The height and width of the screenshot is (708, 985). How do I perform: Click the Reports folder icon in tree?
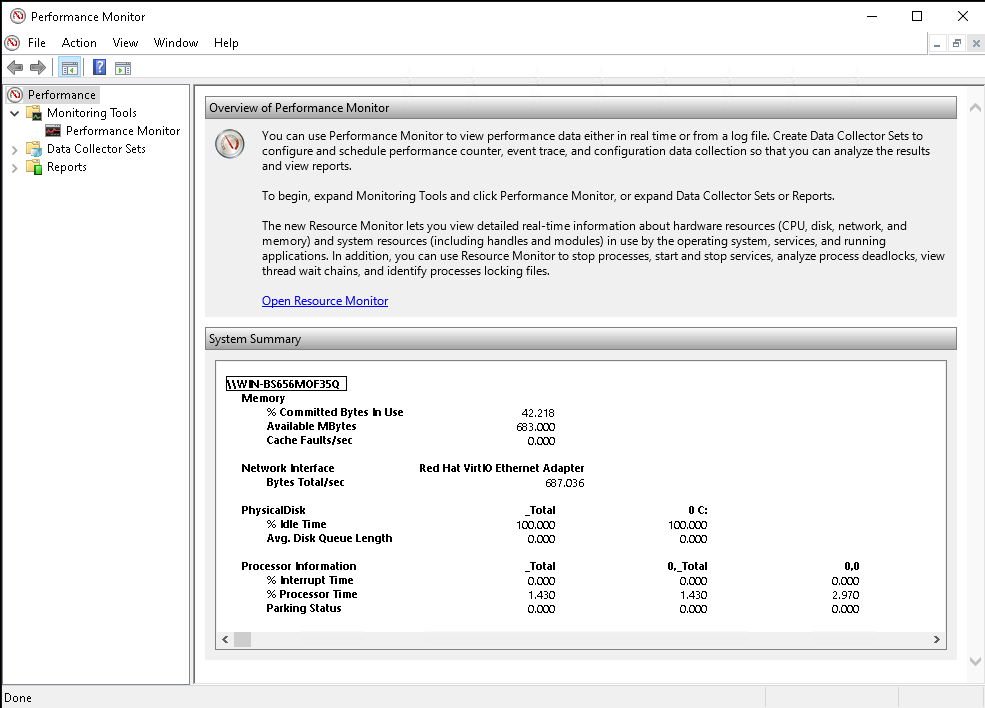pos(34,167)
